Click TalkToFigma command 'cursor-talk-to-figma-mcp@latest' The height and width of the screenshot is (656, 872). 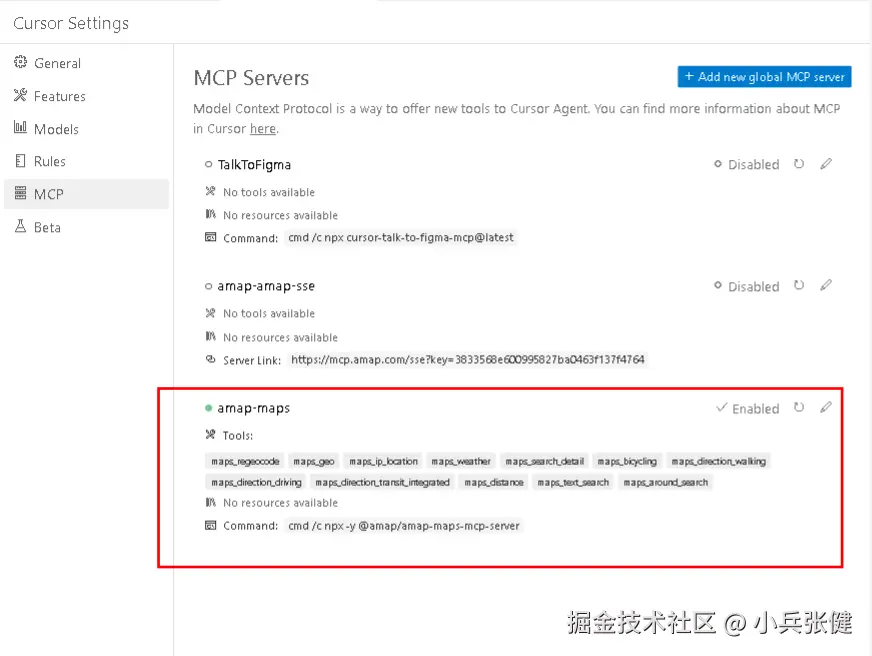[x=430, y=237]
